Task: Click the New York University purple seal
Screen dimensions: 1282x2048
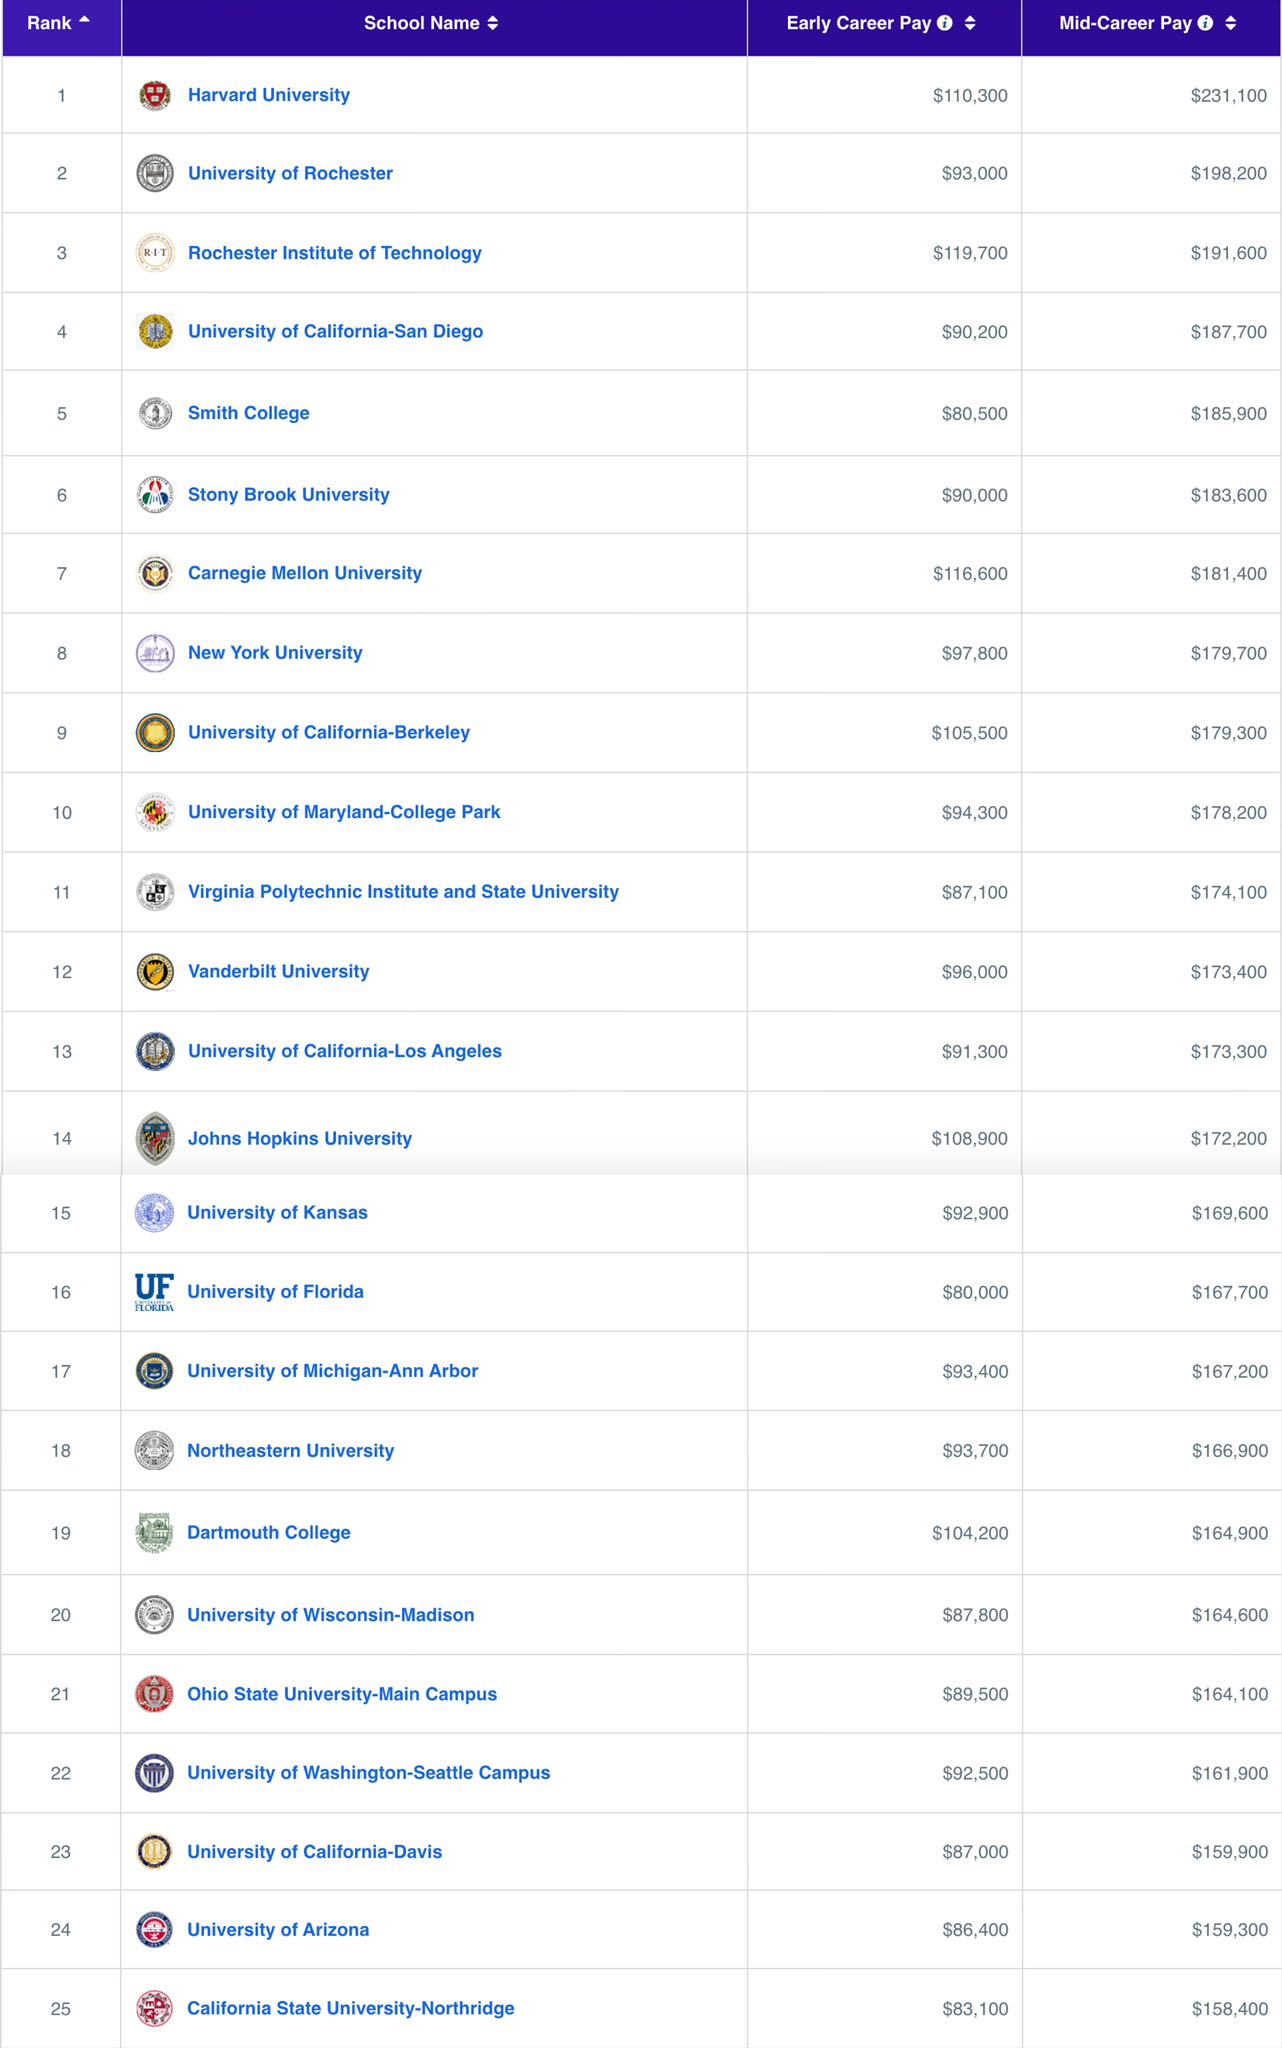Action: 155,653
